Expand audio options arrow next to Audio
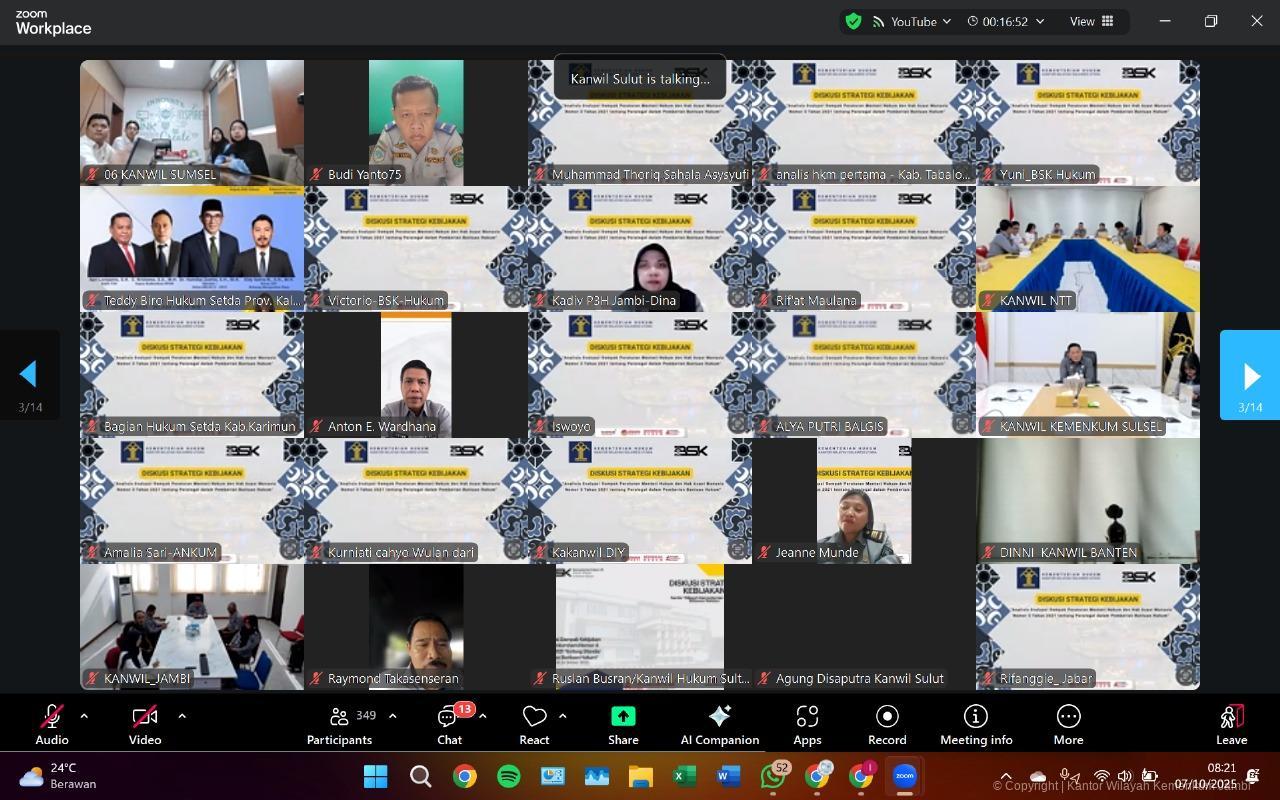The width and height of the screenshot is (1280, 800). click(84, 716)
